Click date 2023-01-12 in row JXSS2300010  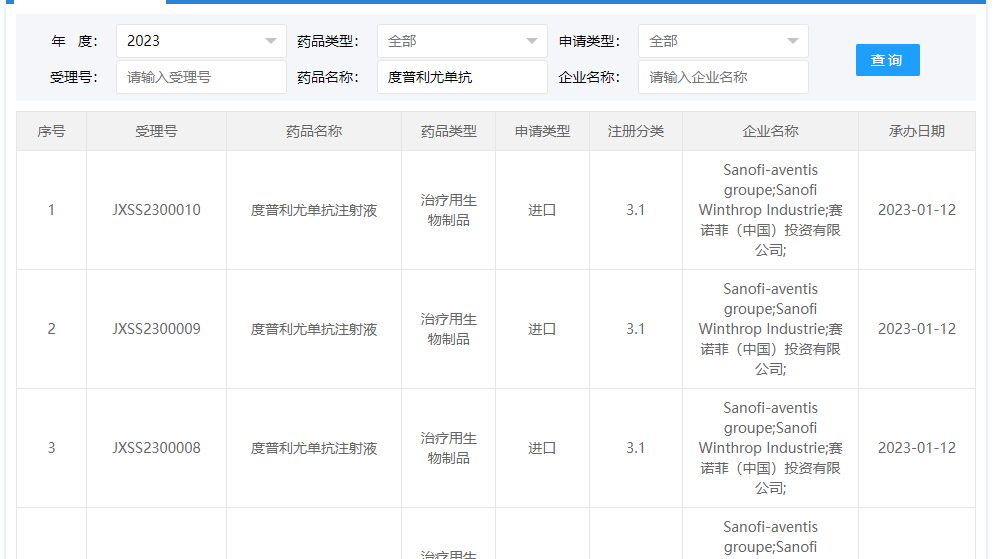point(916,210)
